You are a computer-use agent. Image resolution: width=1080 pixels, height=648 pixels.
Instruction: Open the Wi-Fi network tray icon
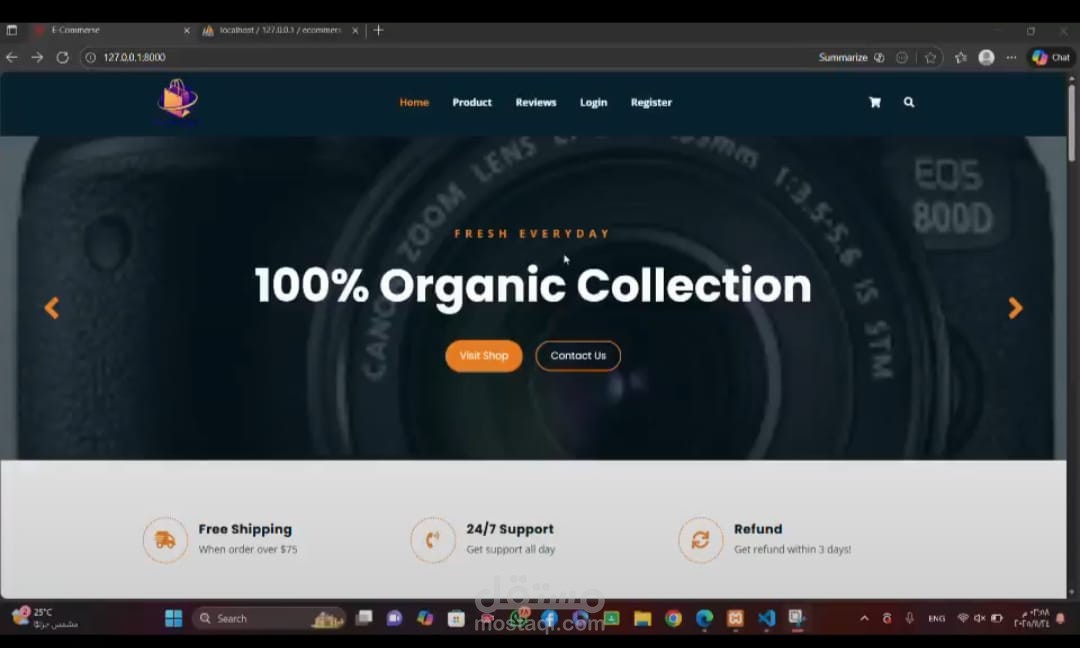tap(963, 618)
